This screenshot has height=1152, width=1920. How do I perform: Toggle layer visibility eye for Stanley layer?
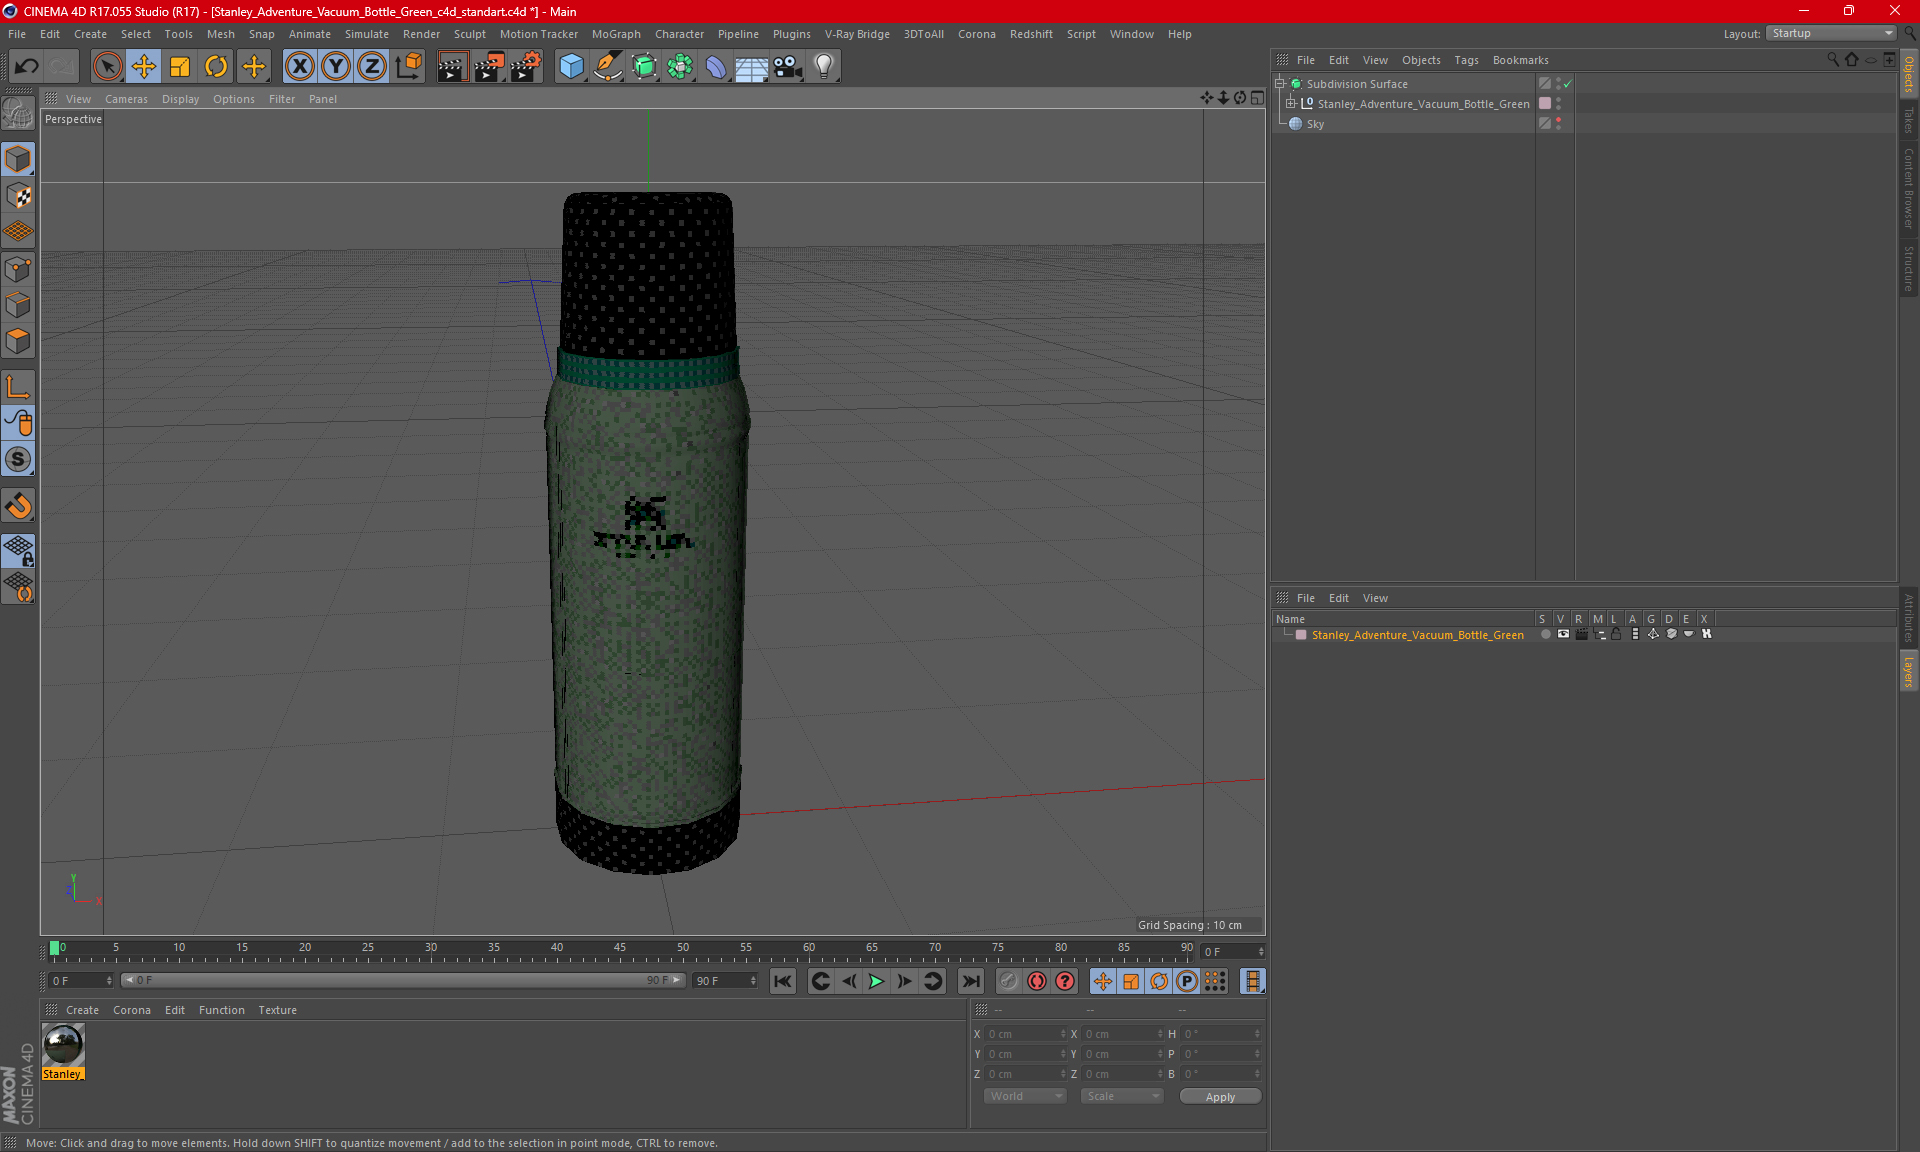1563,634
